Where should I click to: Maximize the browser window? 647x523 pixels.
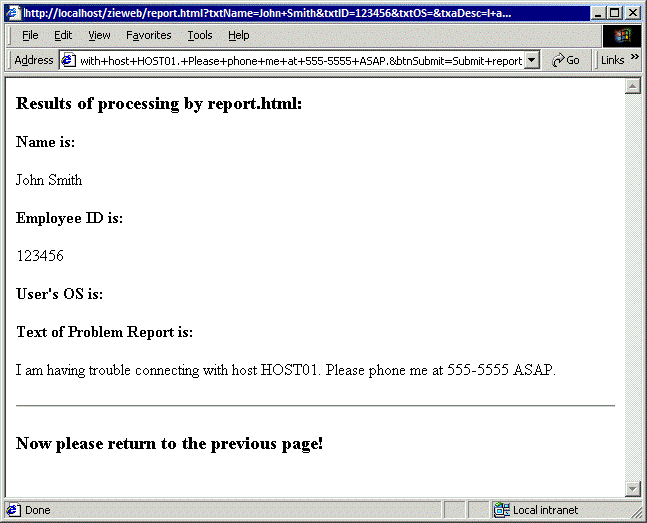(x=614, y=13)
